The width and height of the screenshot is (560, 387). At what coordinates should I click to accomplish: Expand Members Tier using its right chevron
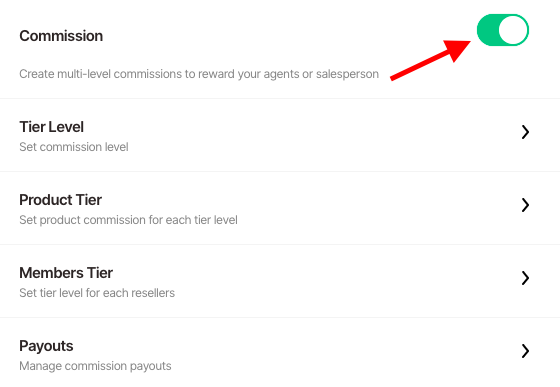pos(525,278)
